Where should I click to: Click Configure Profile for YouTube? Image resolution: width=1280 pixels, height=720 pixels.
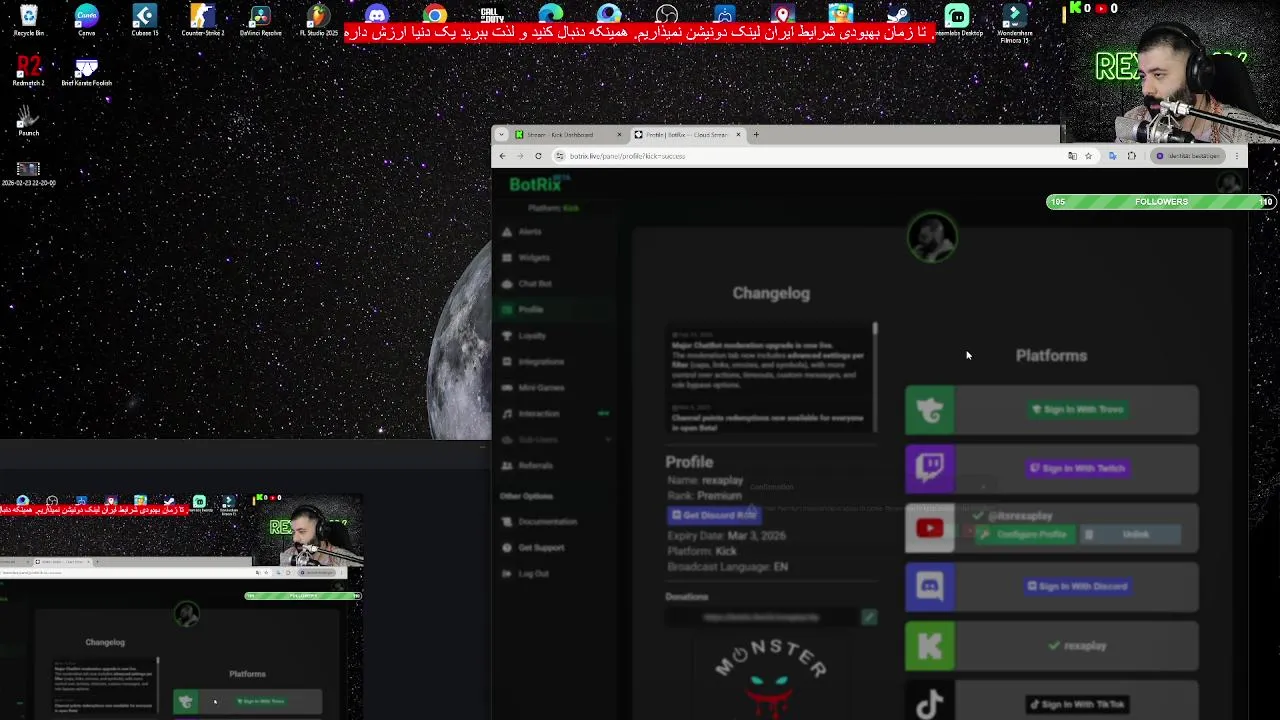click(1023, 535)
